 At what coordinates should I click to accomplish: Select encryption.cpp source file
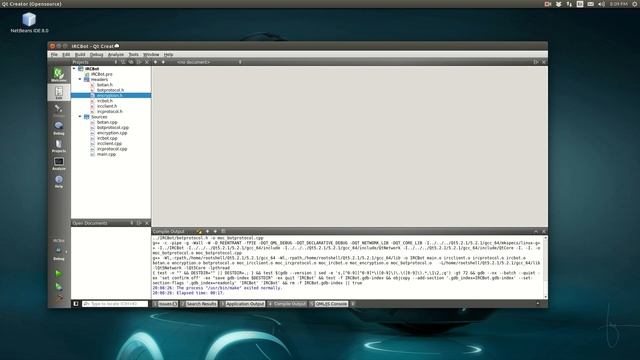click(112, 133)
